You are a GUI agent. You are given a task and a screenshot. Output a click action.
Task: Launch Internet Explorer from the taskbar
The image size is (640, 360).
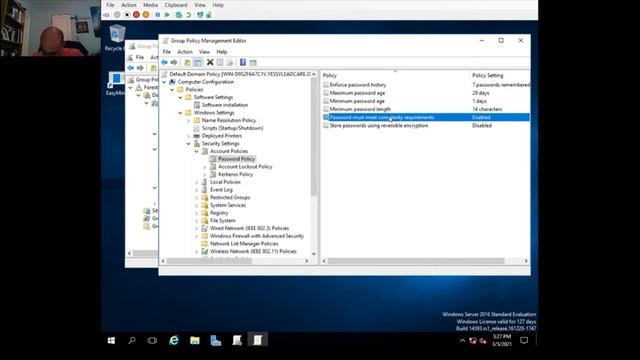click(x=174, y=340)
